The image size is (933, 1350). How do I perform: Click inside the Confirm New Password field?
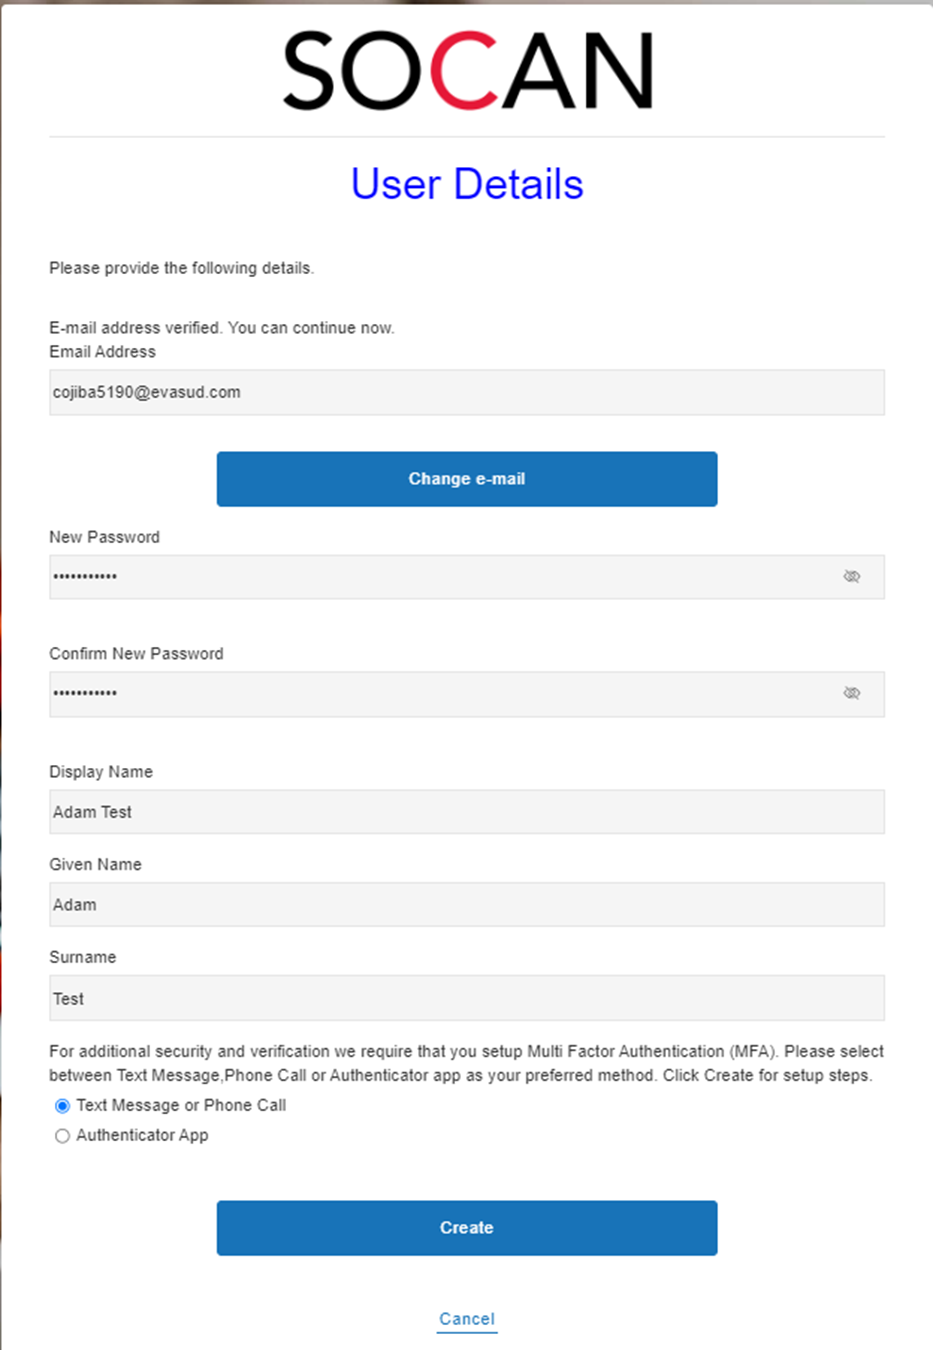pyautogui.click(x=440, y=694)
